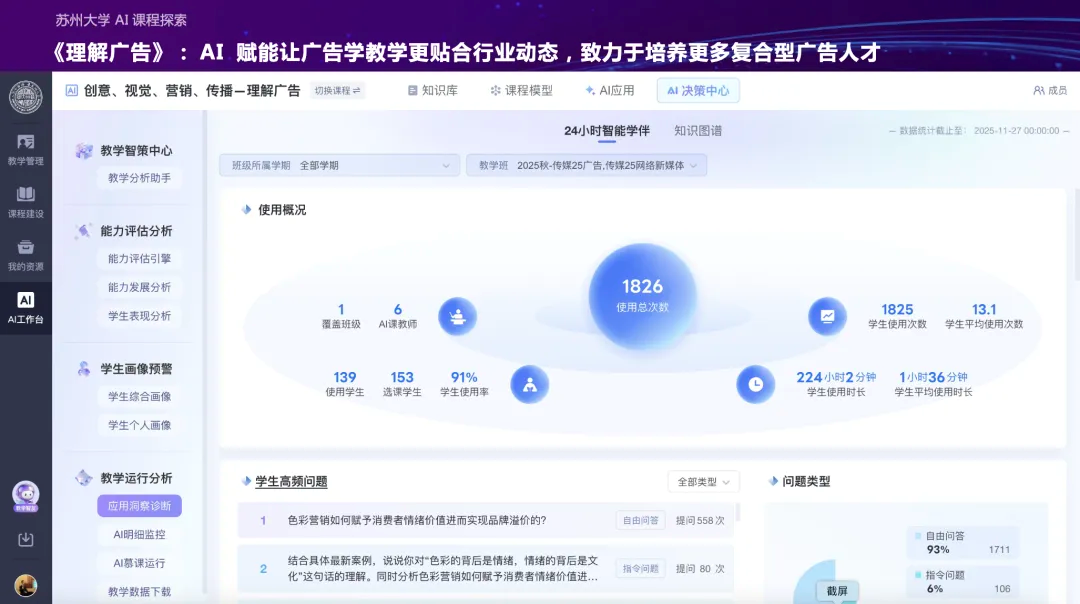Open 教学分析助手 in side menu

click(139, 179)
